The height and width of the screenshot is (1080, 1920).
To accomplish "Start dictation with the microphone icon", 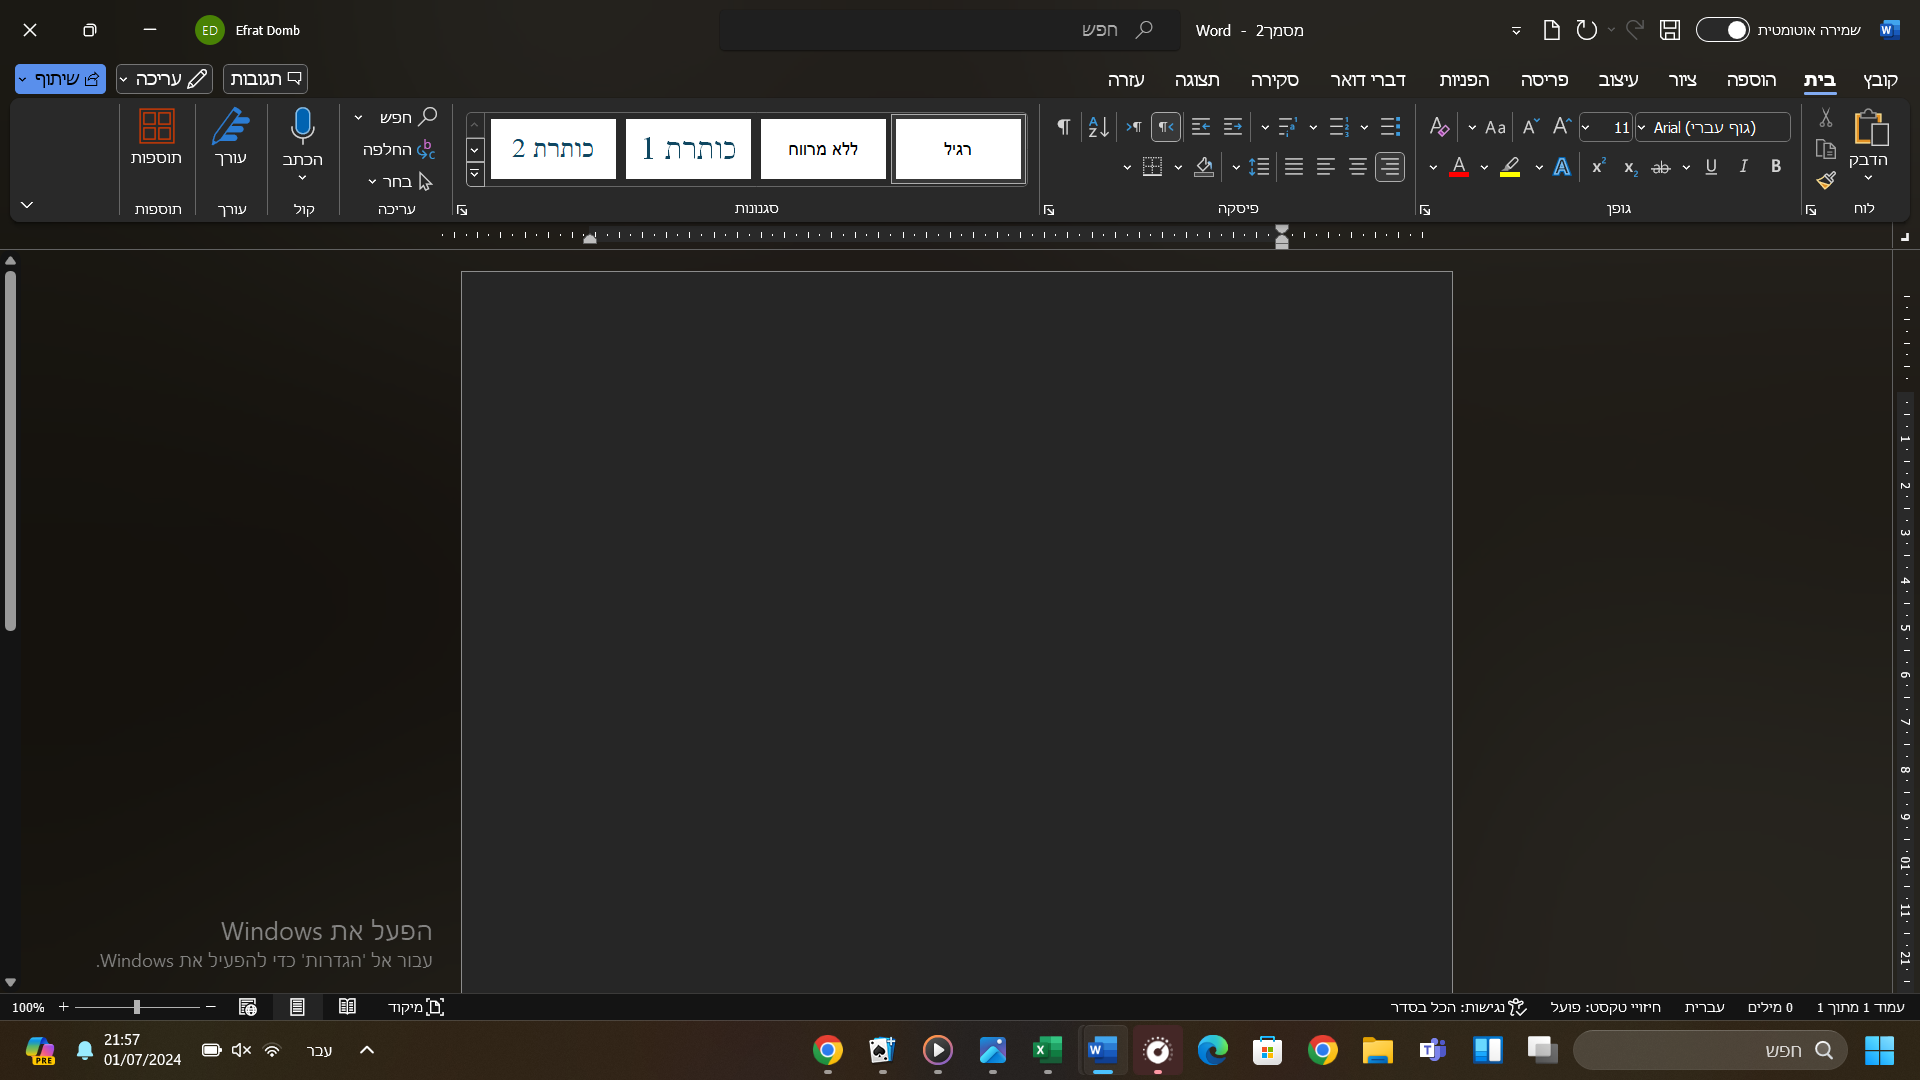I will pyautogui.click(x=302, y=127).
